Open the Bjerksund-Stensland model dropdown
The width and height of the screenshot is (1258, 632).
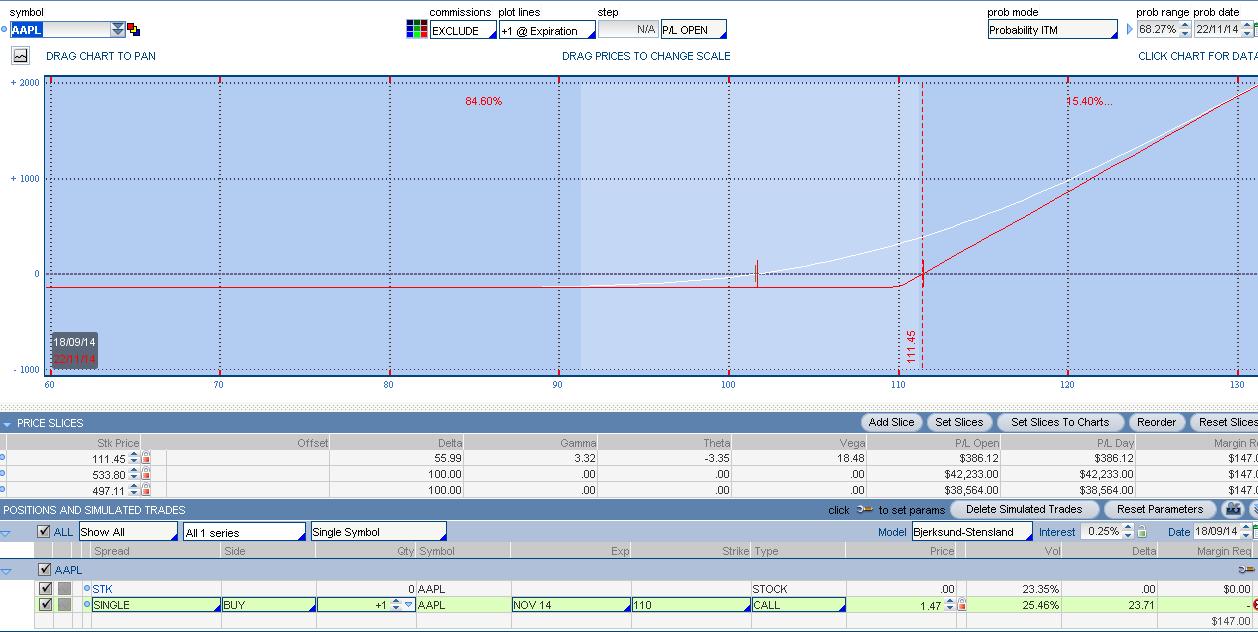pyautogui.click(x=971, y=532)
